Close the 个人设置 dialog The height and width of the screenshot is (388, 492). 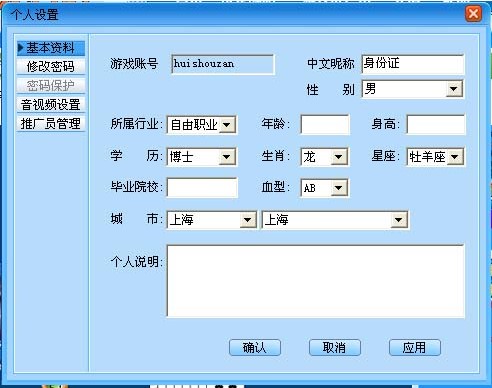click(473, 14)
